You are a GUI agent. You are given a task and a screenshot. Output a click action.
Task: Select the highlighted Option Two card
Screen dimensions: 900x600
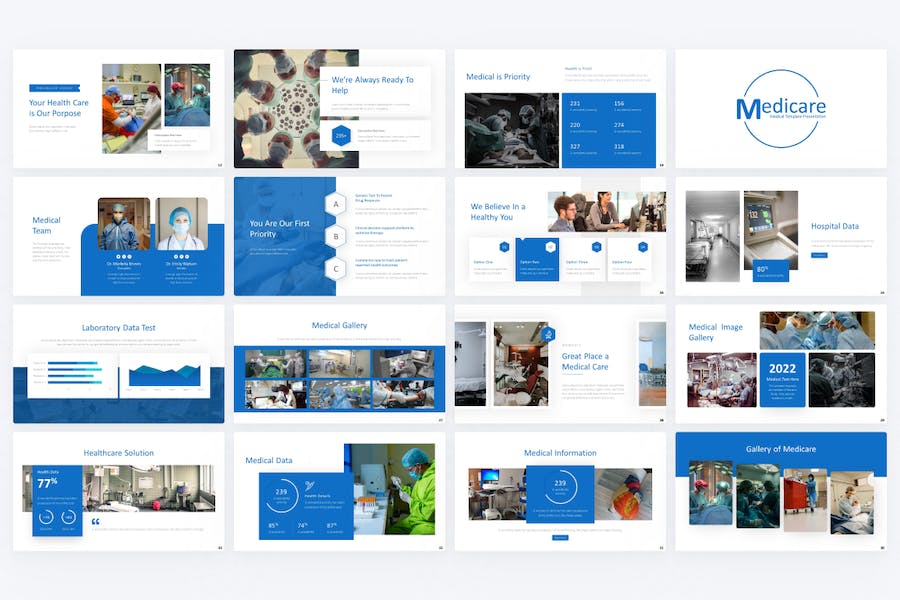pos(537,260)
